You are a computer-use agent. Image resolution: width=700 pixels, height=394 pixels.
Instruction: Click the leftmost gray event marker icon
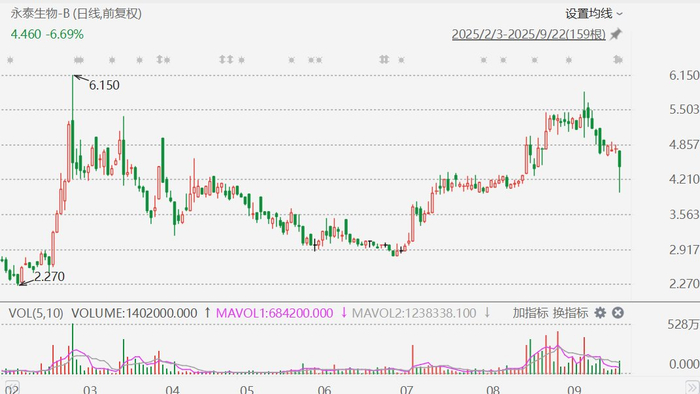coord(10,59)
